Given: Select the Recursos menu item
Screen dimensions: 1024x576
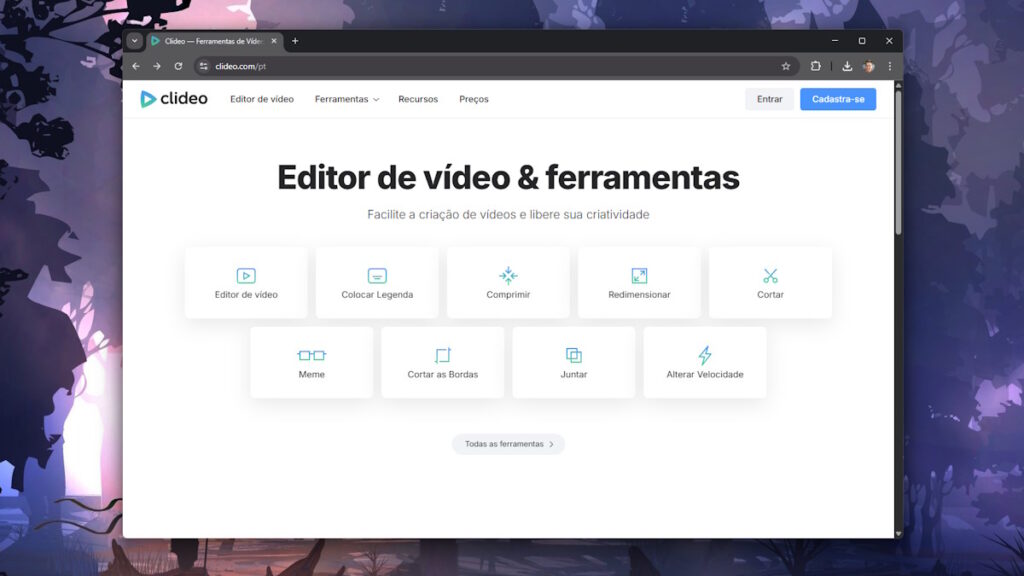Looking at the screenshot, I should click(417, 99).
